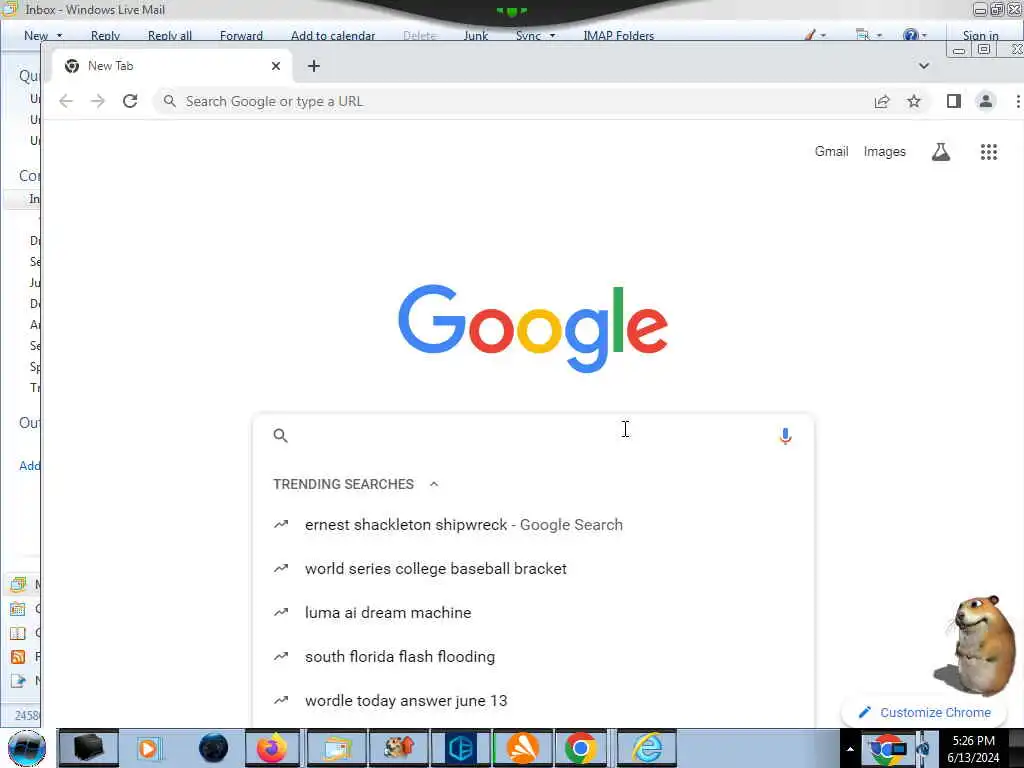This screenshot has width=1024, height=768.
Task: Click Add to calendar in Live Mail
Action: tap(333, 36)
